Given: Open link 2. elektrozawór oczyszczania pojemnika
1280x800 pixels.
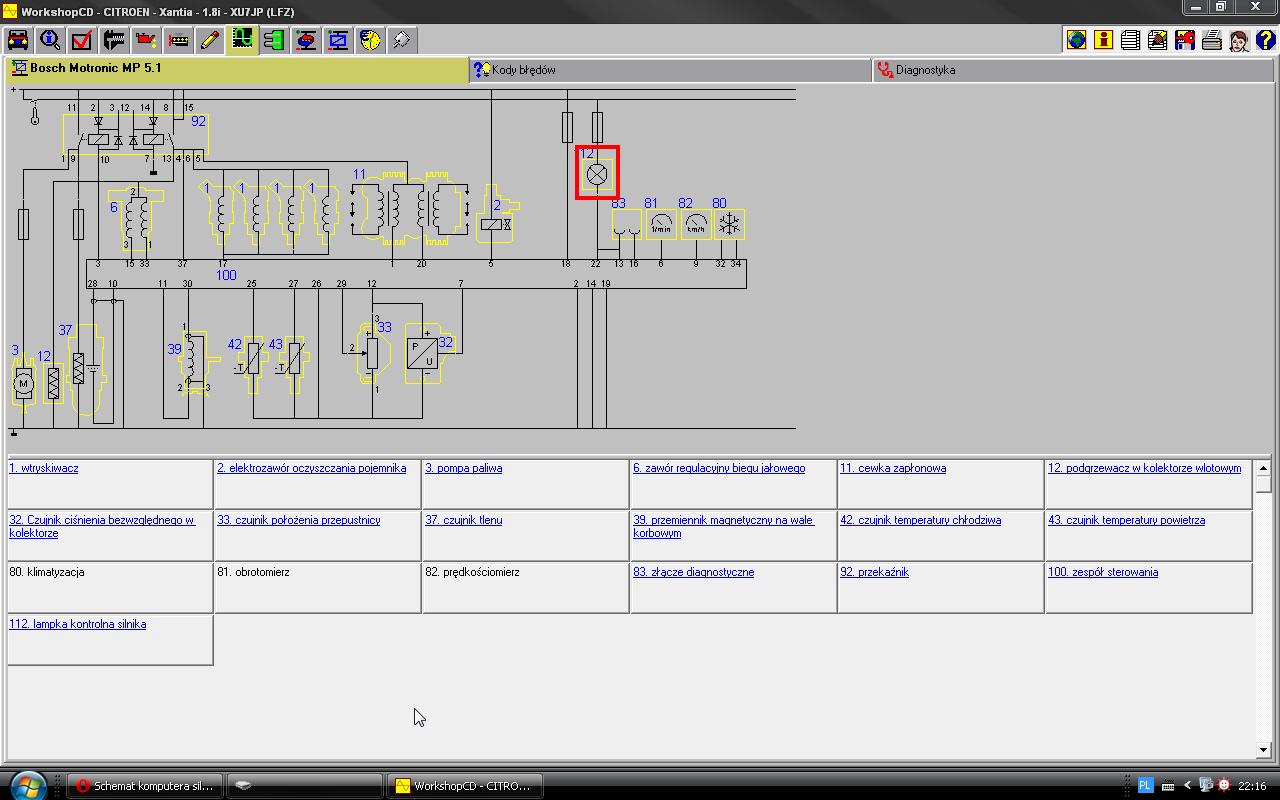Looking at the screenshot, I should 312,468.
